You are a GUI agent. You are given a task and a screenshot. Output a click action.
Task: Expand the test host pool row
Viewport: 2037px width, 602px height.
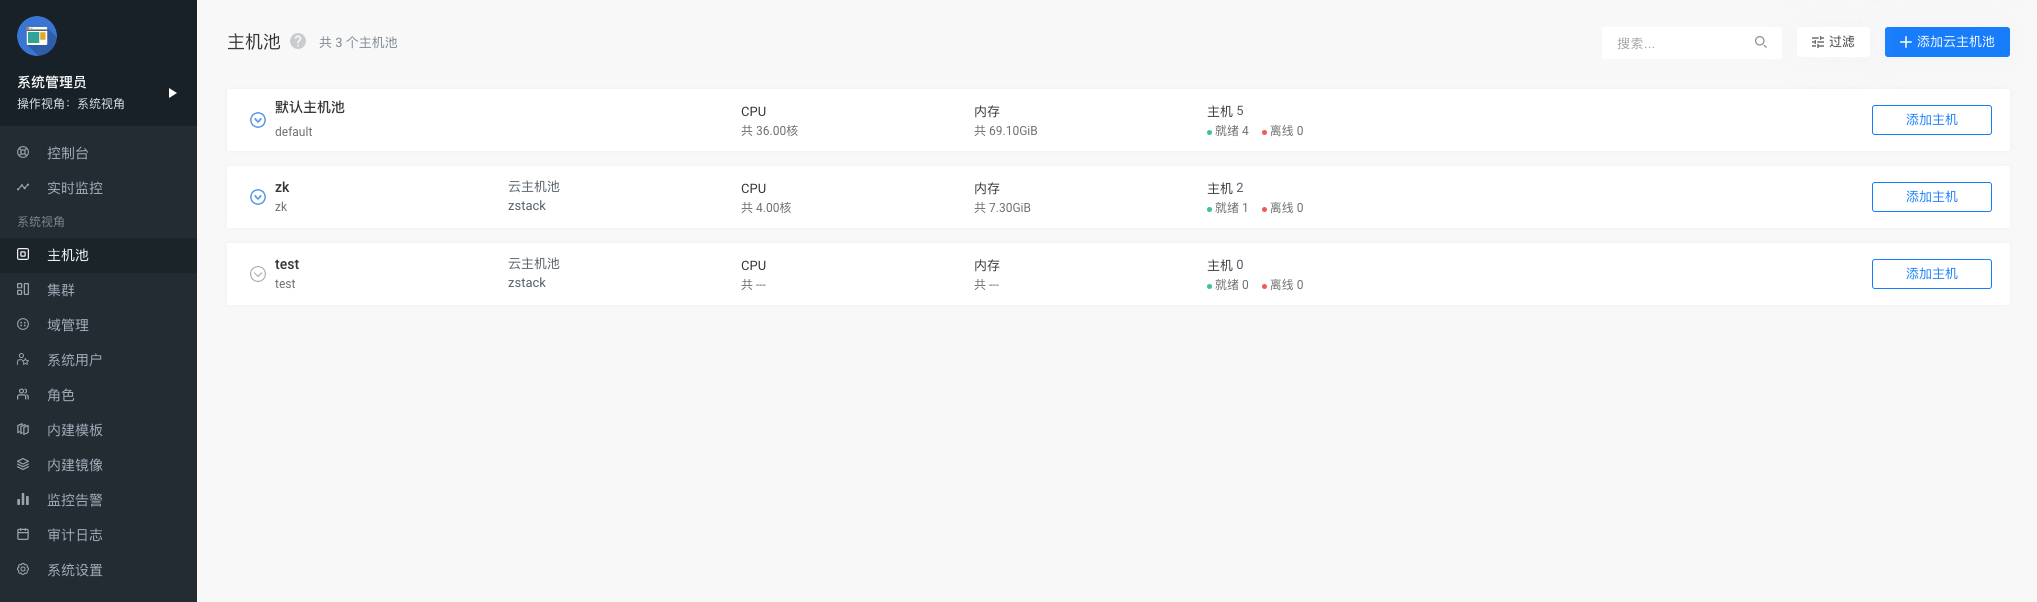pyautogui.click(x=257, y=273)
